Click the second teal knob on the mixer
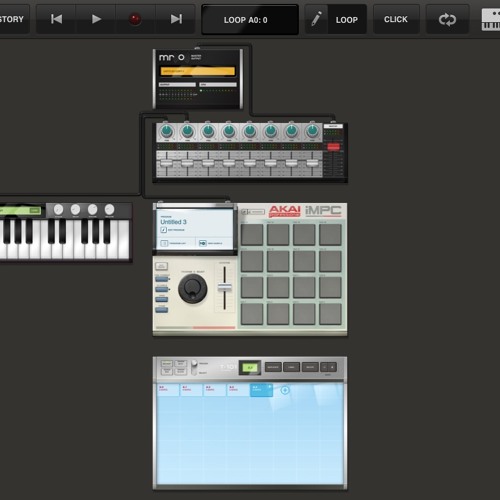The image size is (500, 500). 187,131
